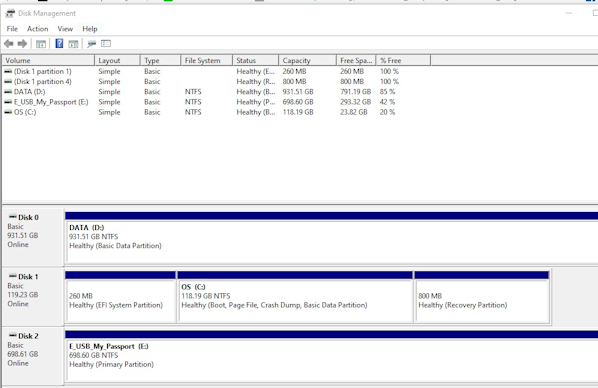Select the DATA (D:) volume name in list
Image resolution: width=598 pixels, height=388 pixels.
(29, 92)
